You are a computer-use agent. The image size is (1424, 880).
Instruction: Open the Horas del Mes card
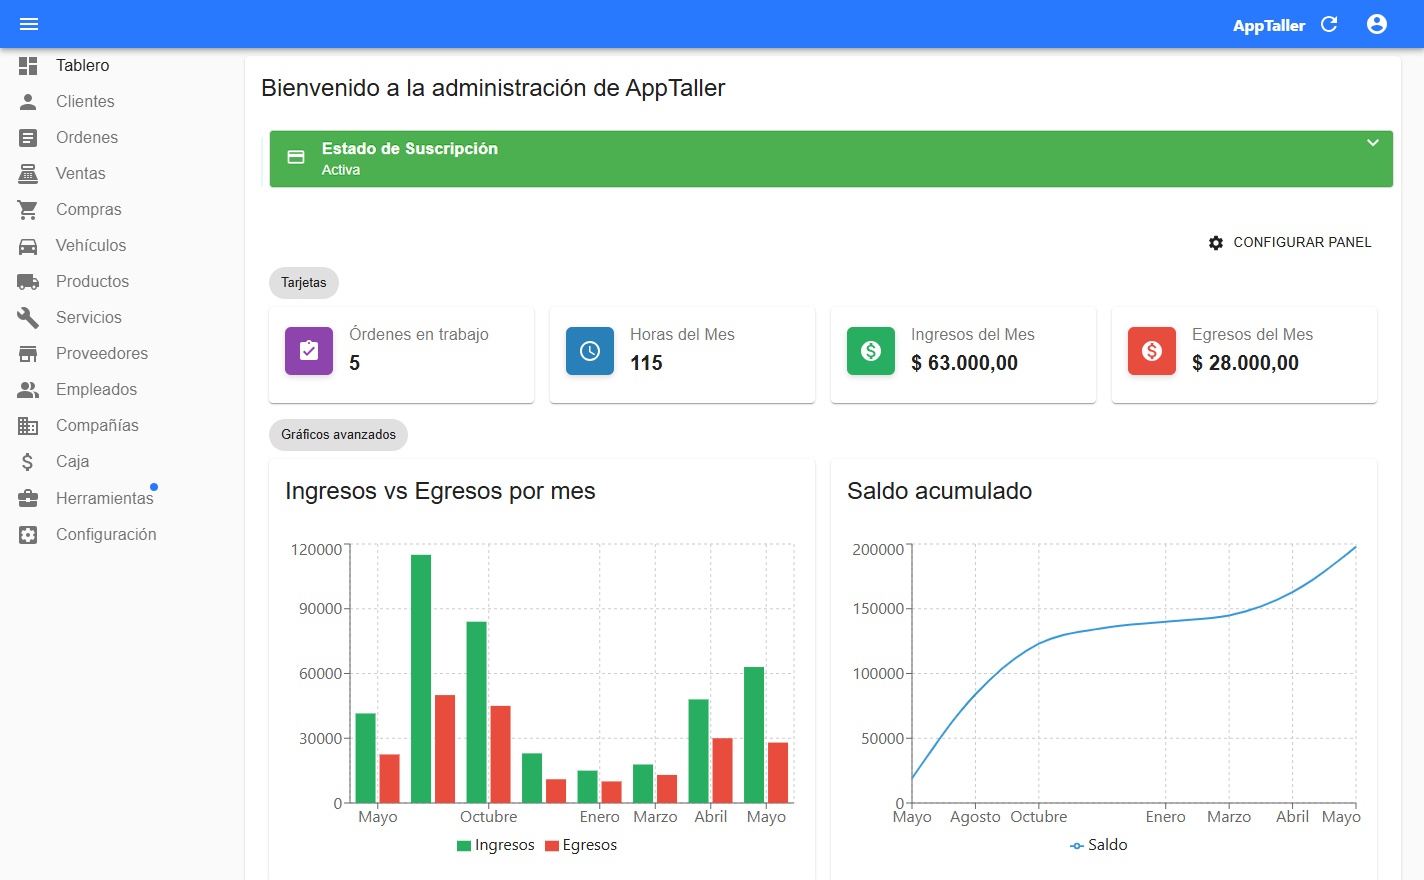click(x=682, y=355)
